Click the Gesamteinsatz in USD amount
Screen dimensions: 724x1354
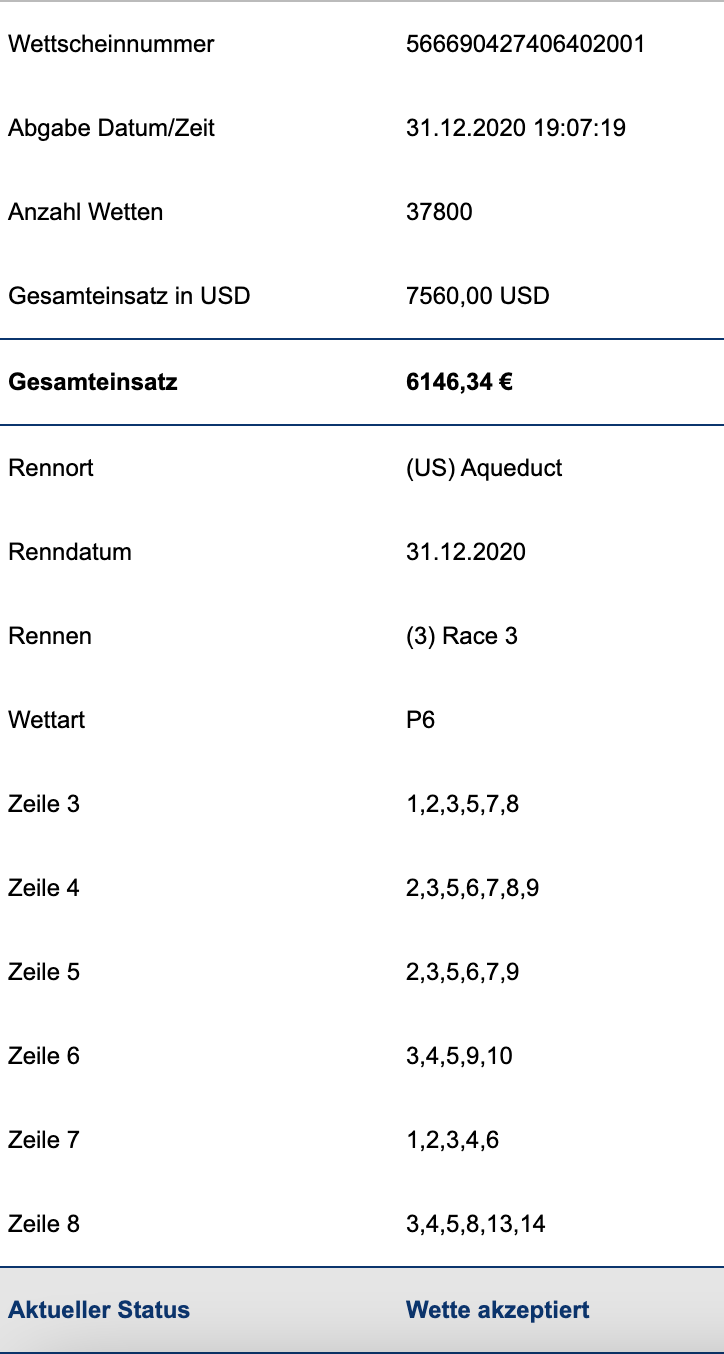[478, 296]
